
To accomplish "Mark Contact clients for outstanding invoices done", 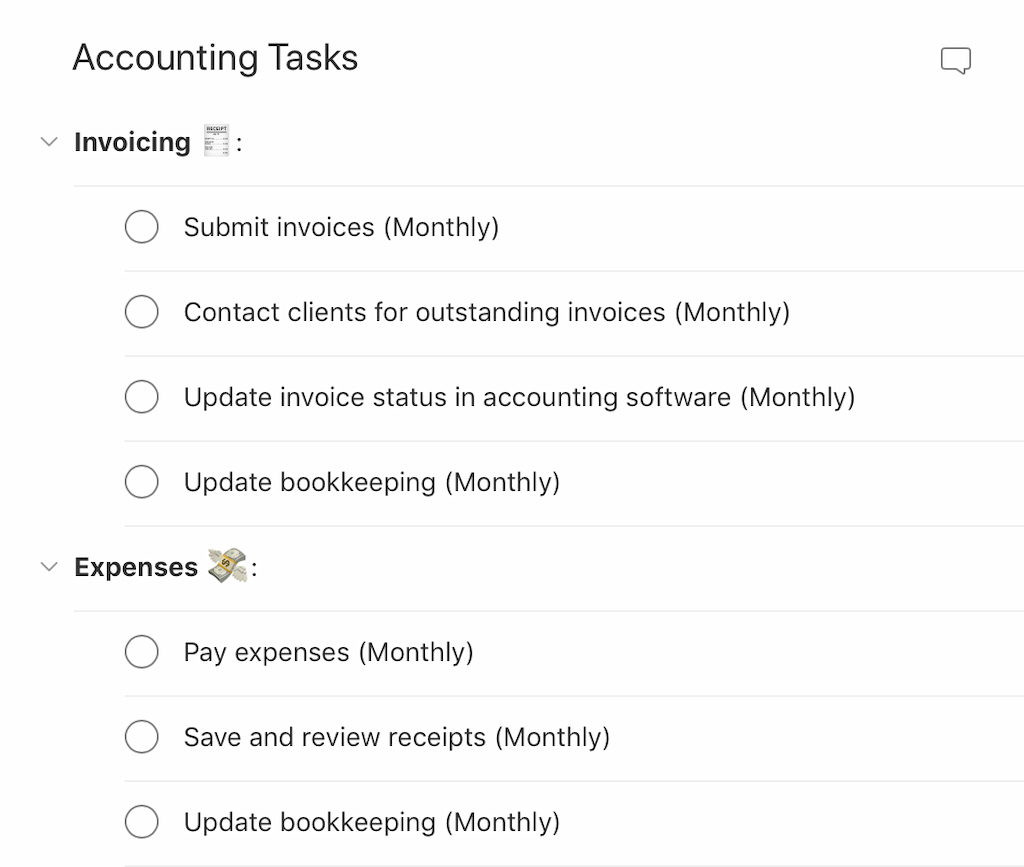I will point(142,312).
